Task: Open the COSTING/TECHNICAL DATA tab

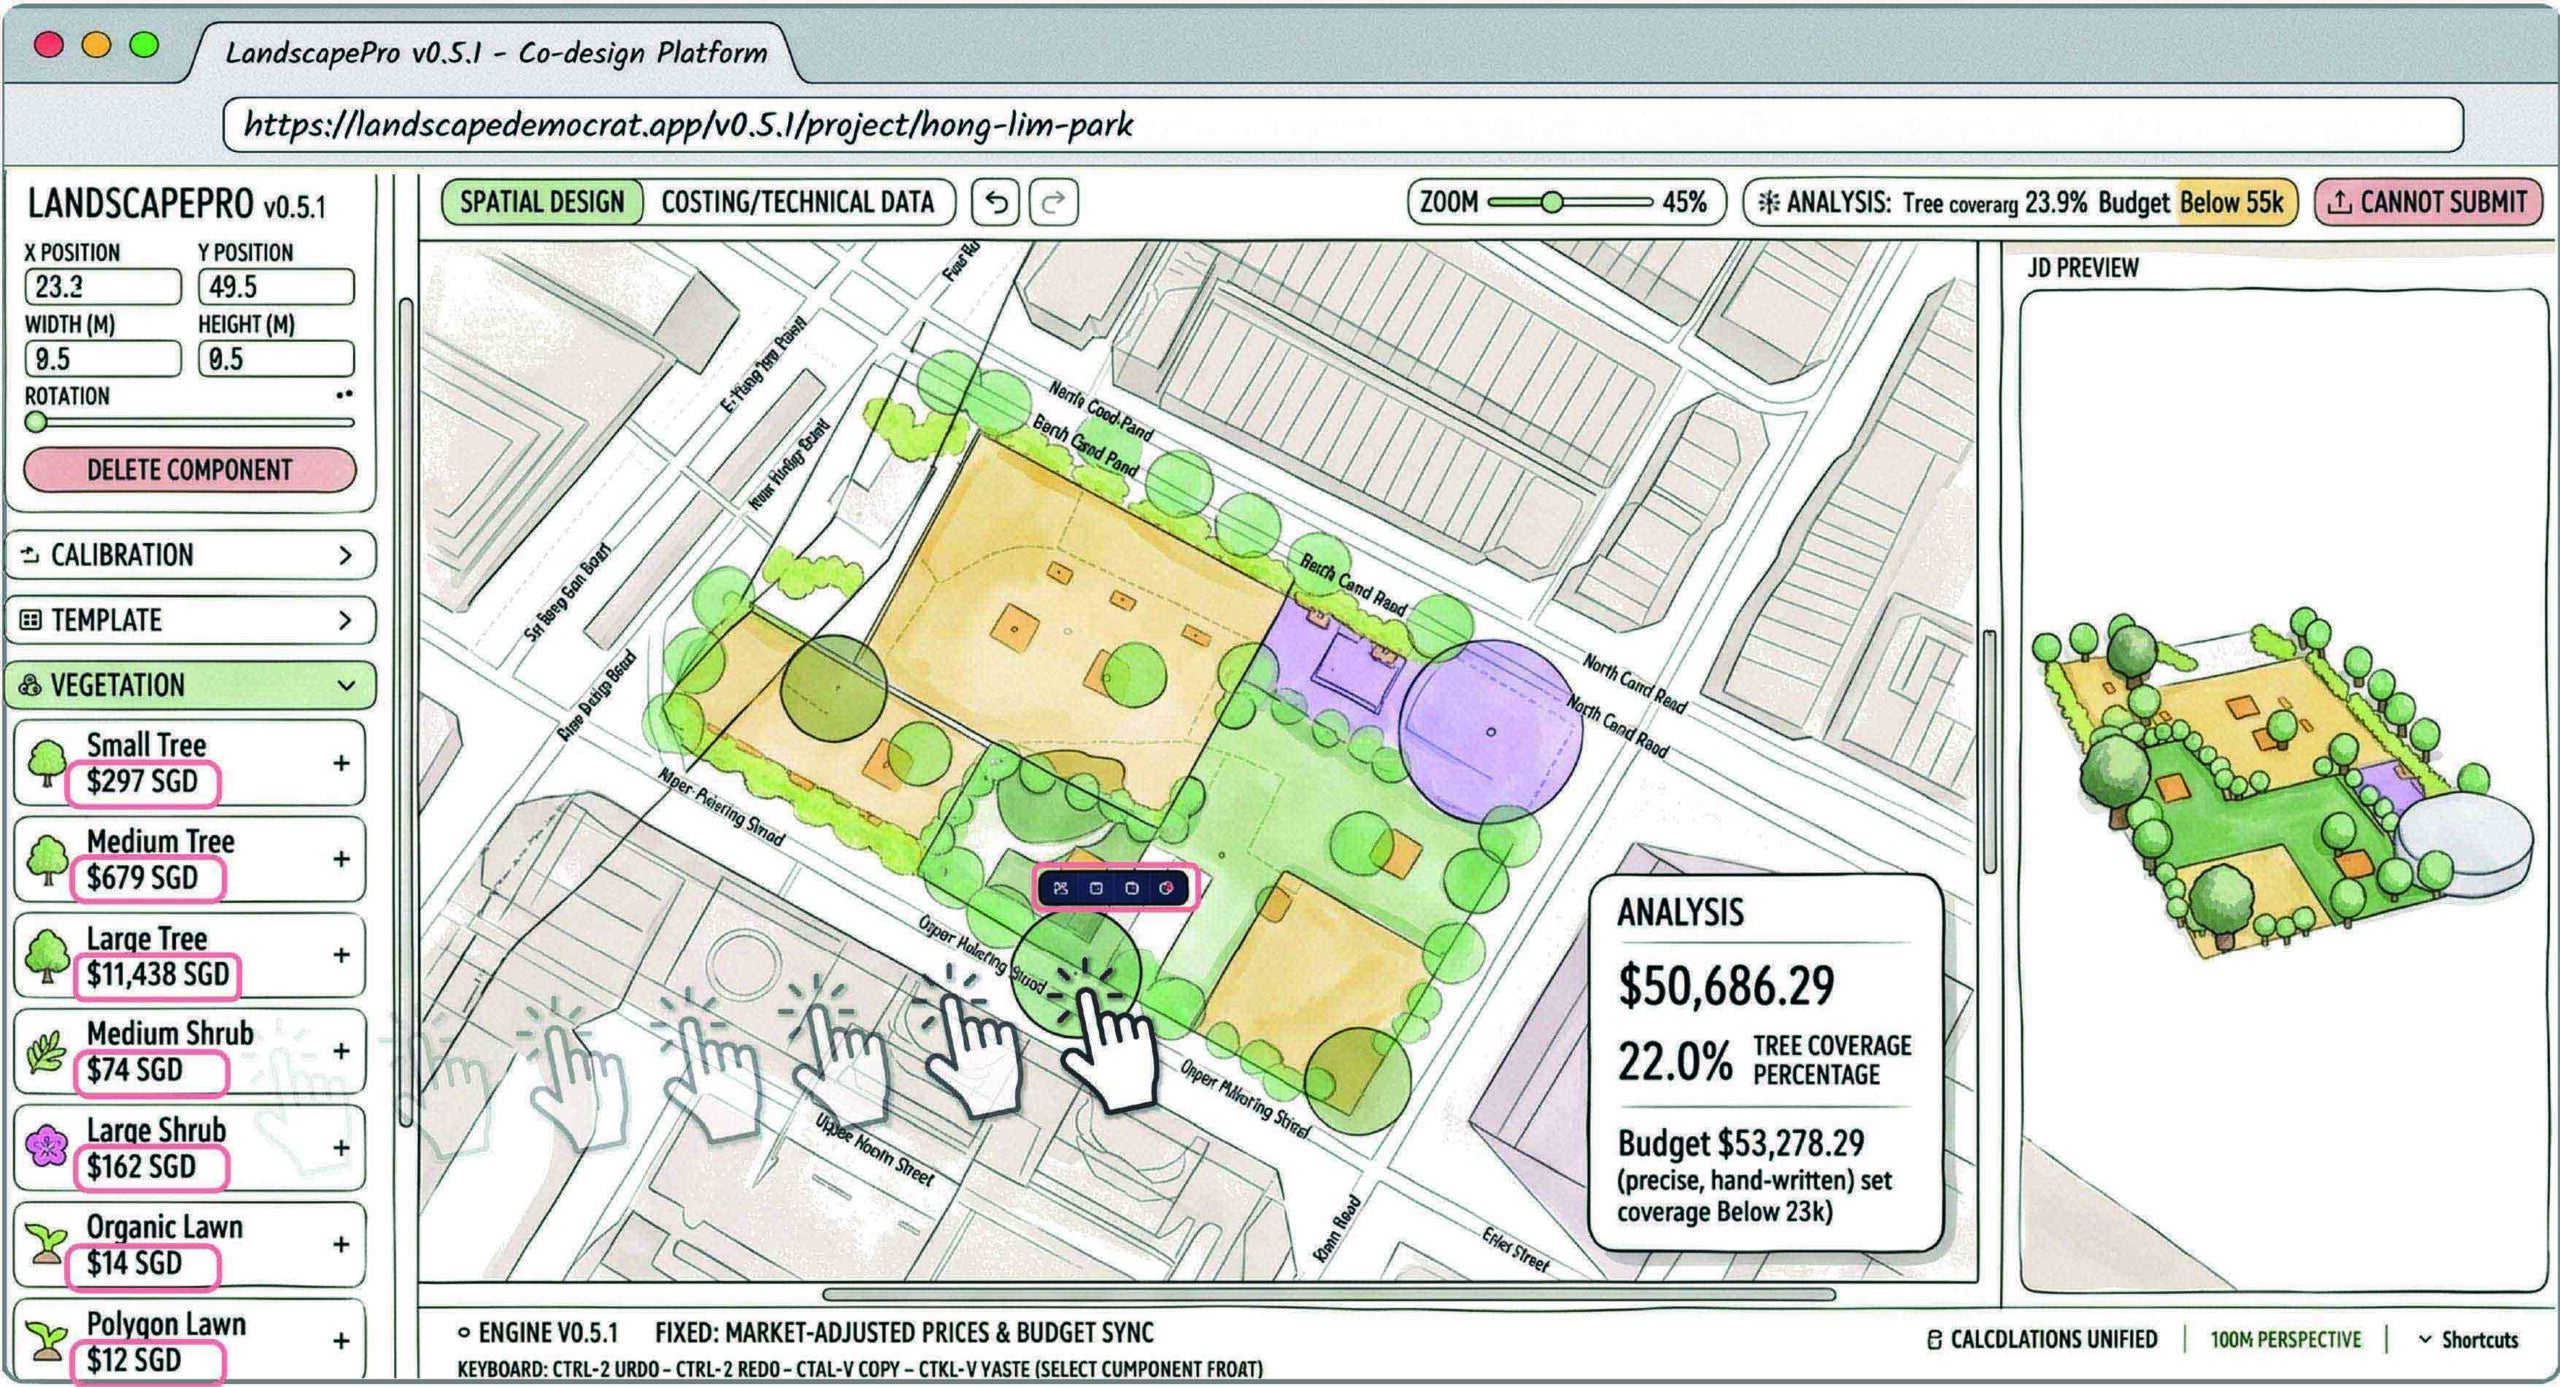Action: (798, 202)
